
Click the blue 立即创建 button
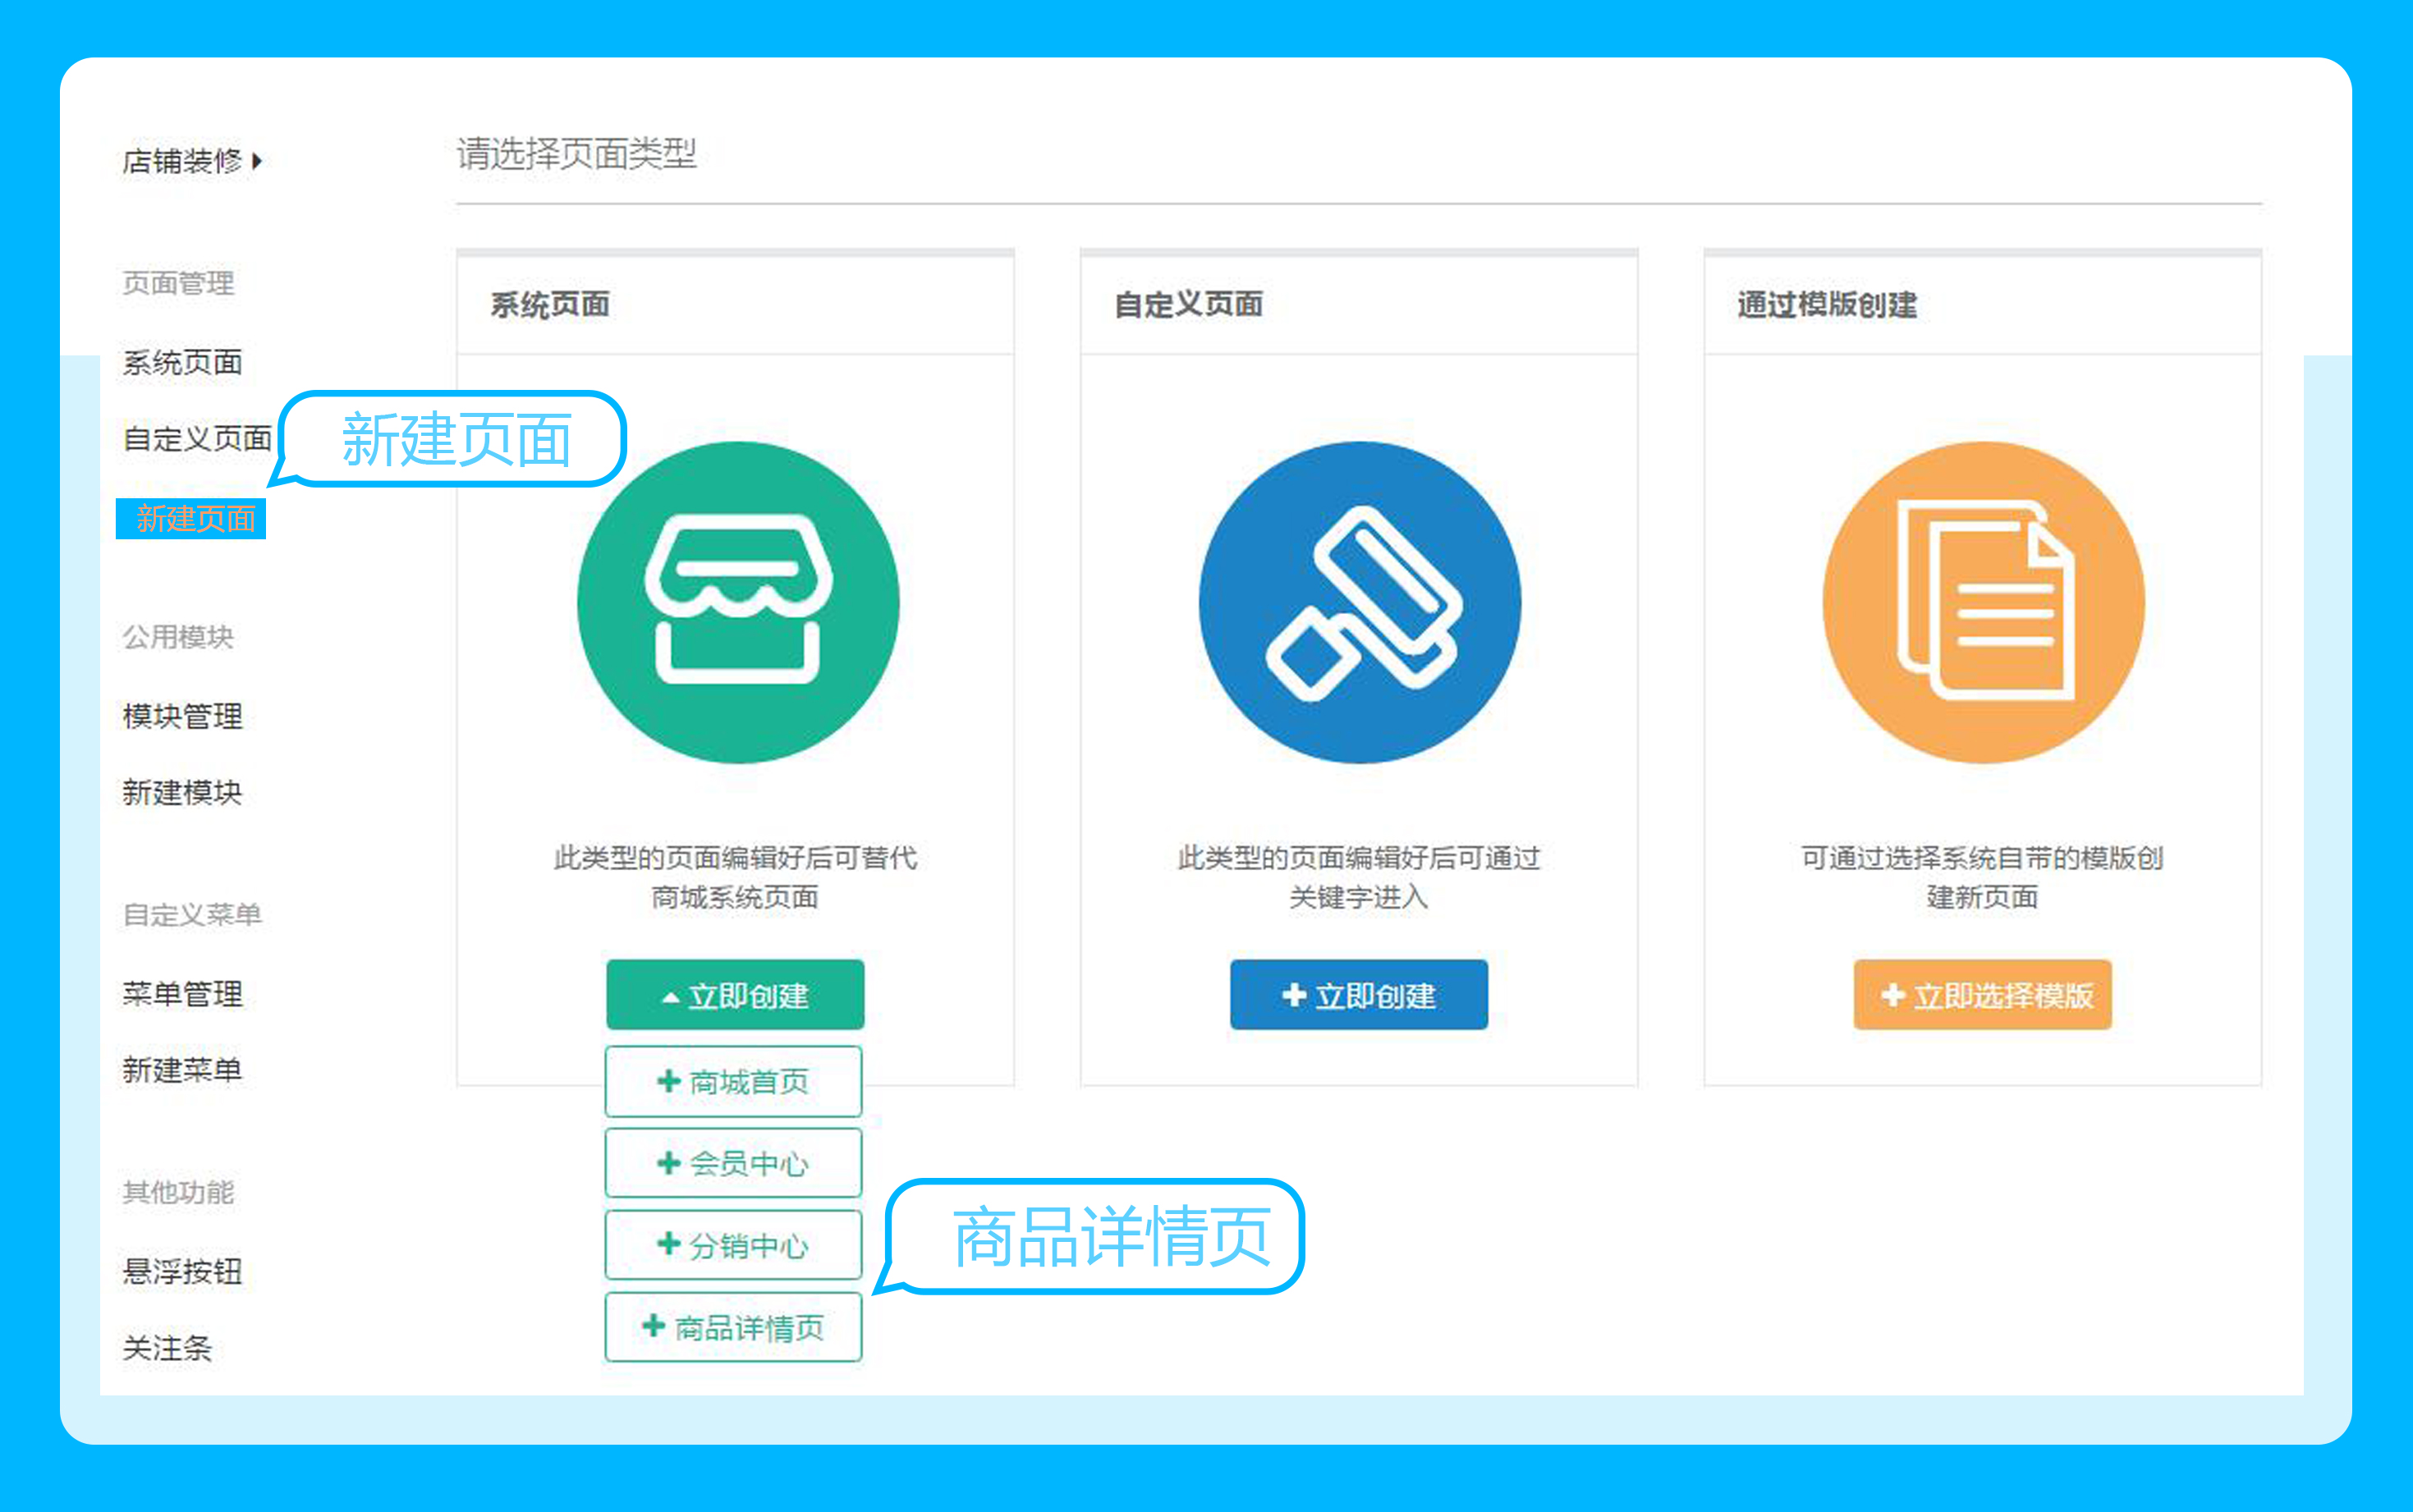point(1358,995)
